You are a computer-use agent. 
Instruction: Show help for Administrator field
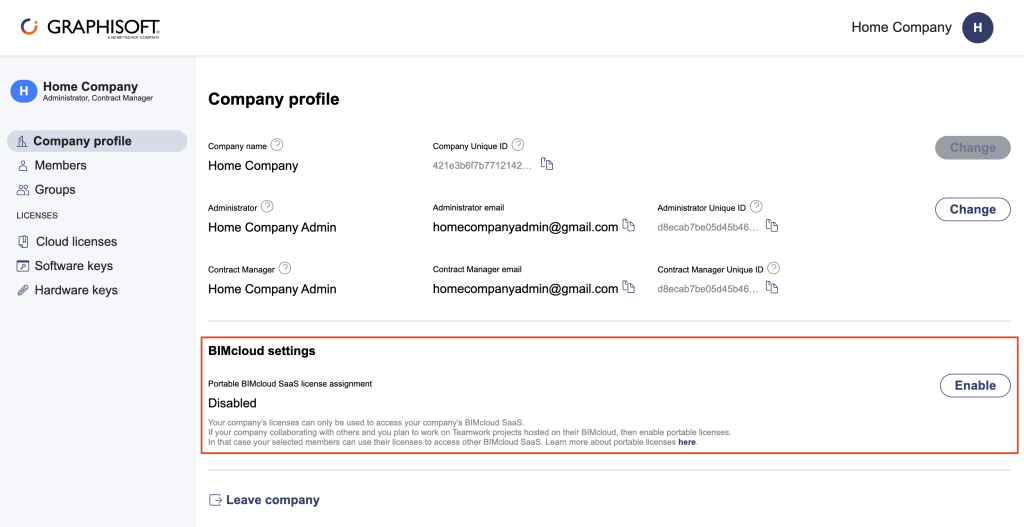click(267, 207)
